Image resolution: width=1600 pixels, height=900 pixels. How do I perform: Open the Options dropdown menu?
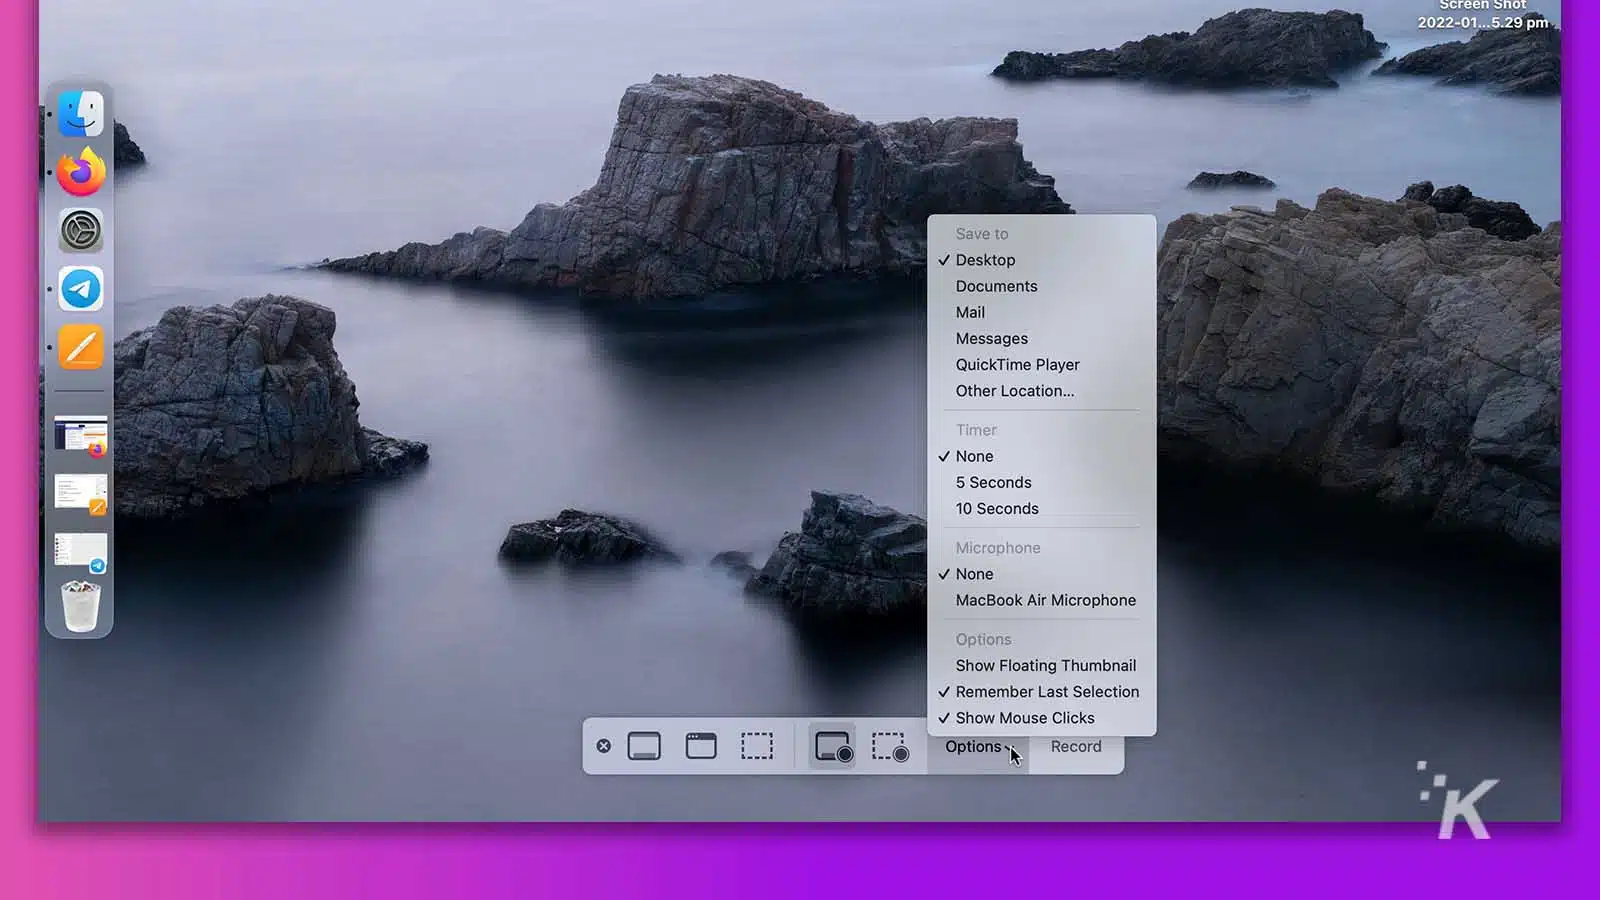pyautogui.click(x=978, y=746)
